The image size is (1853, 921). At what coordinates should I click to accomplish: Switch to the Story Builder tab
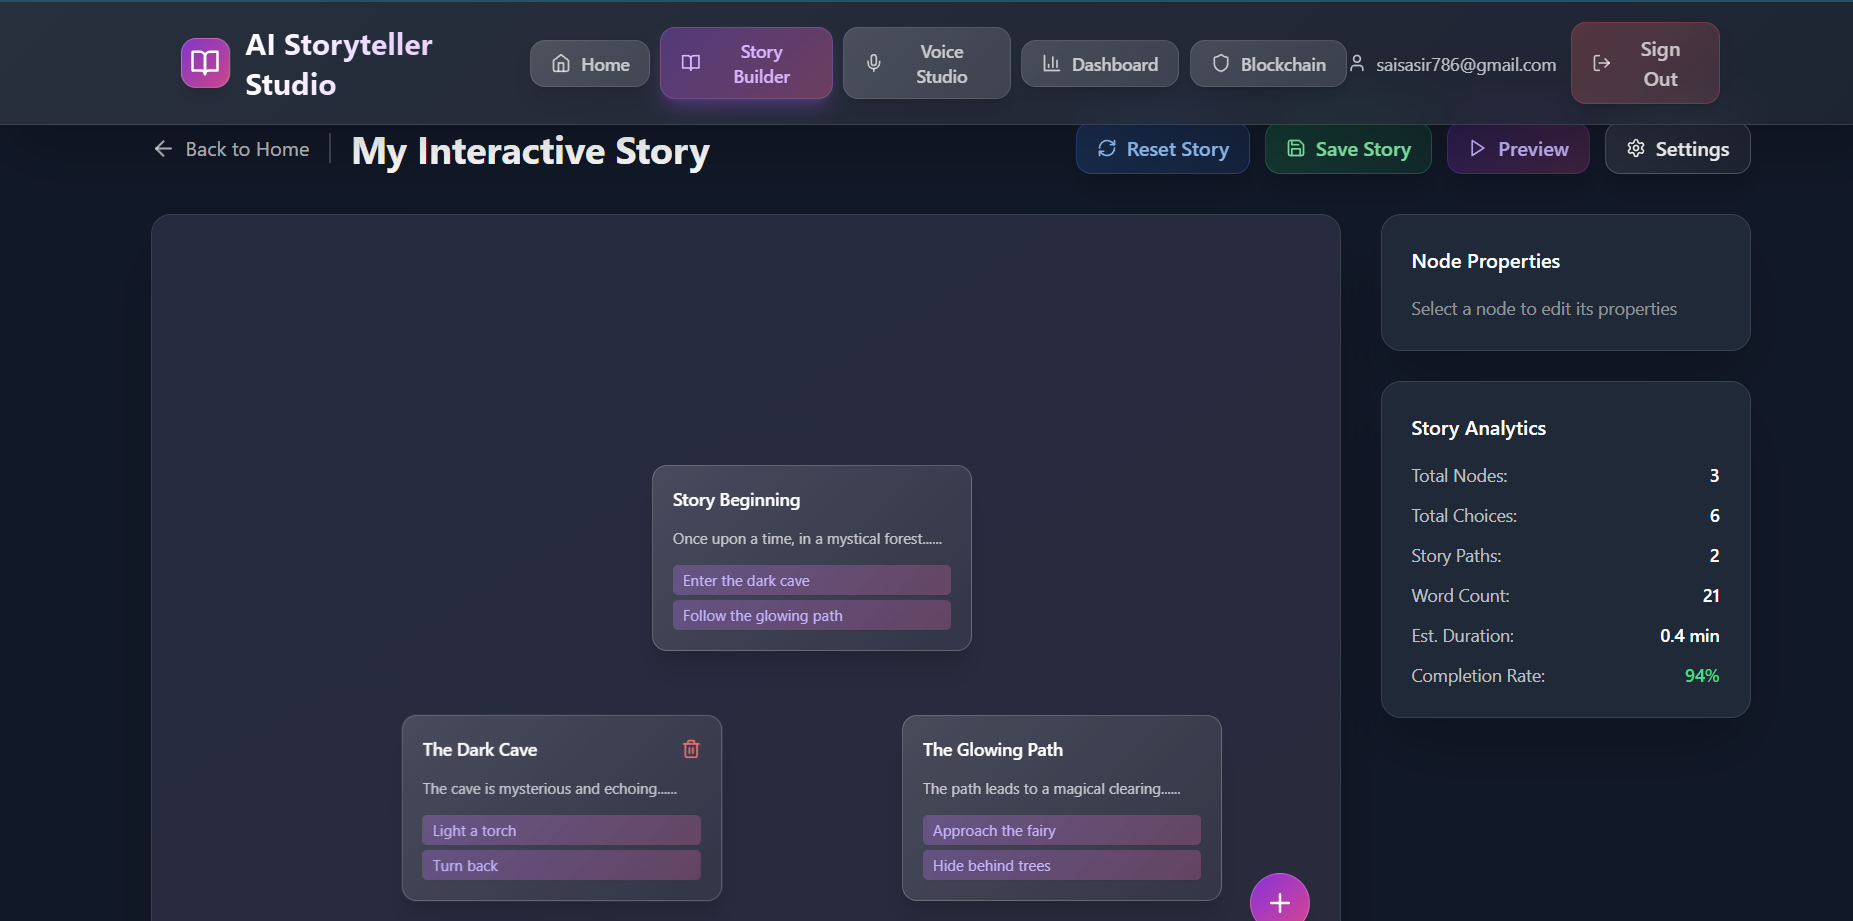click(x=746, y=63)
